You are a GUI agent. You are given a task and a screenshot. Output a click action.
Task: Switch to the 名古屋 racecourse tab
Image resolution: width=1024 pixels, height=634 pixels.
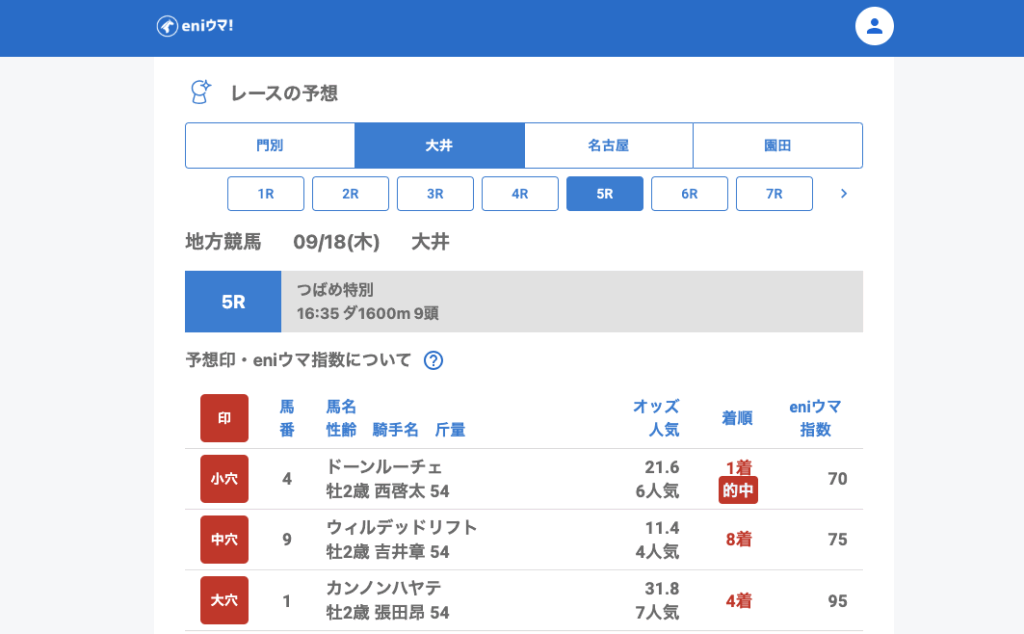608,146
